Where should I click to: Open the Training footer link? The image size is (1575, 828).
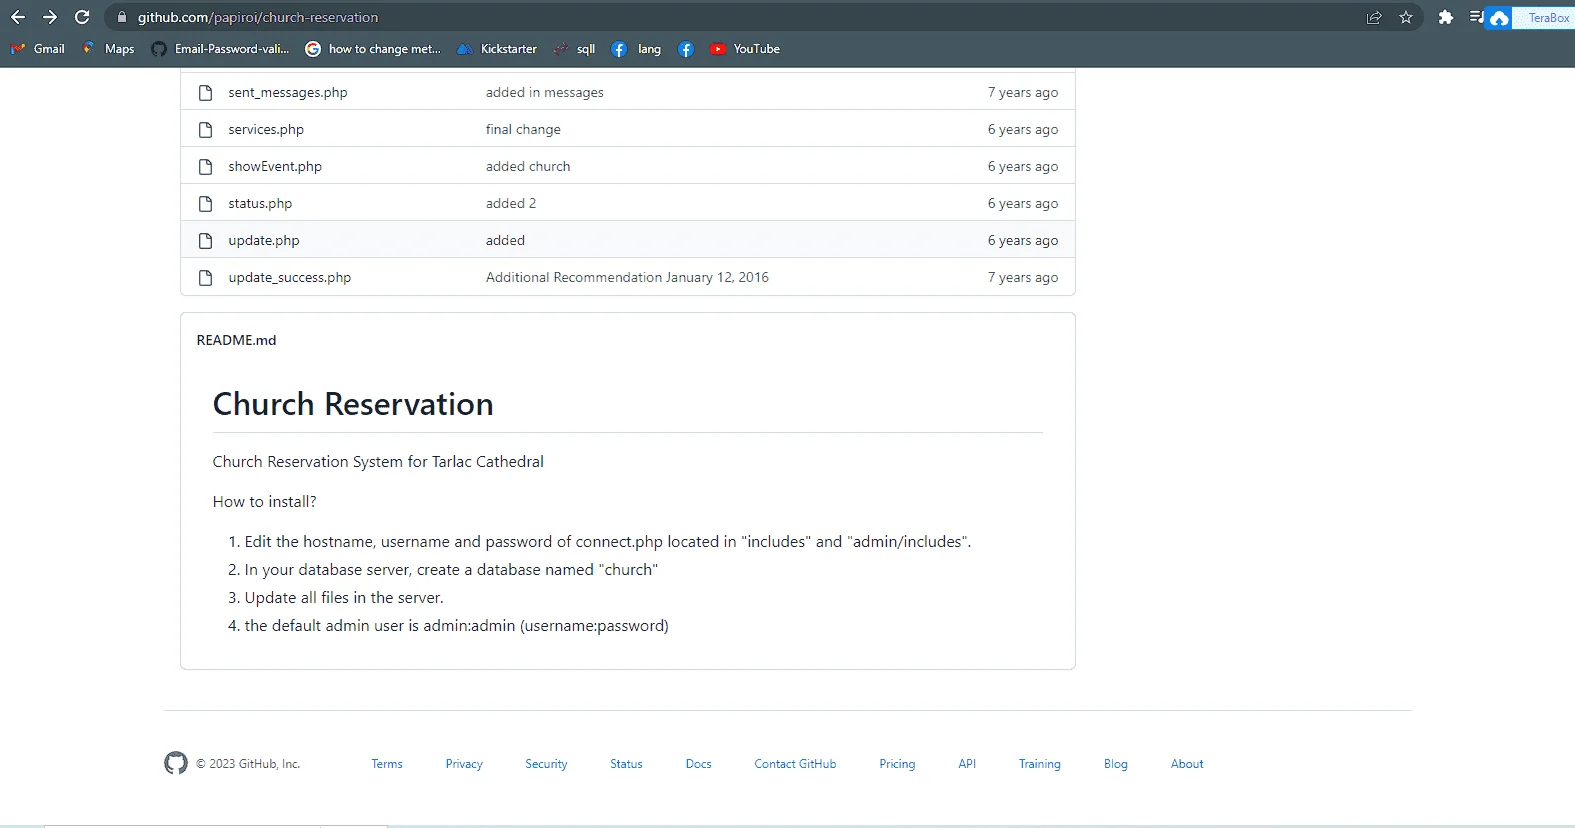(1040, 763)
